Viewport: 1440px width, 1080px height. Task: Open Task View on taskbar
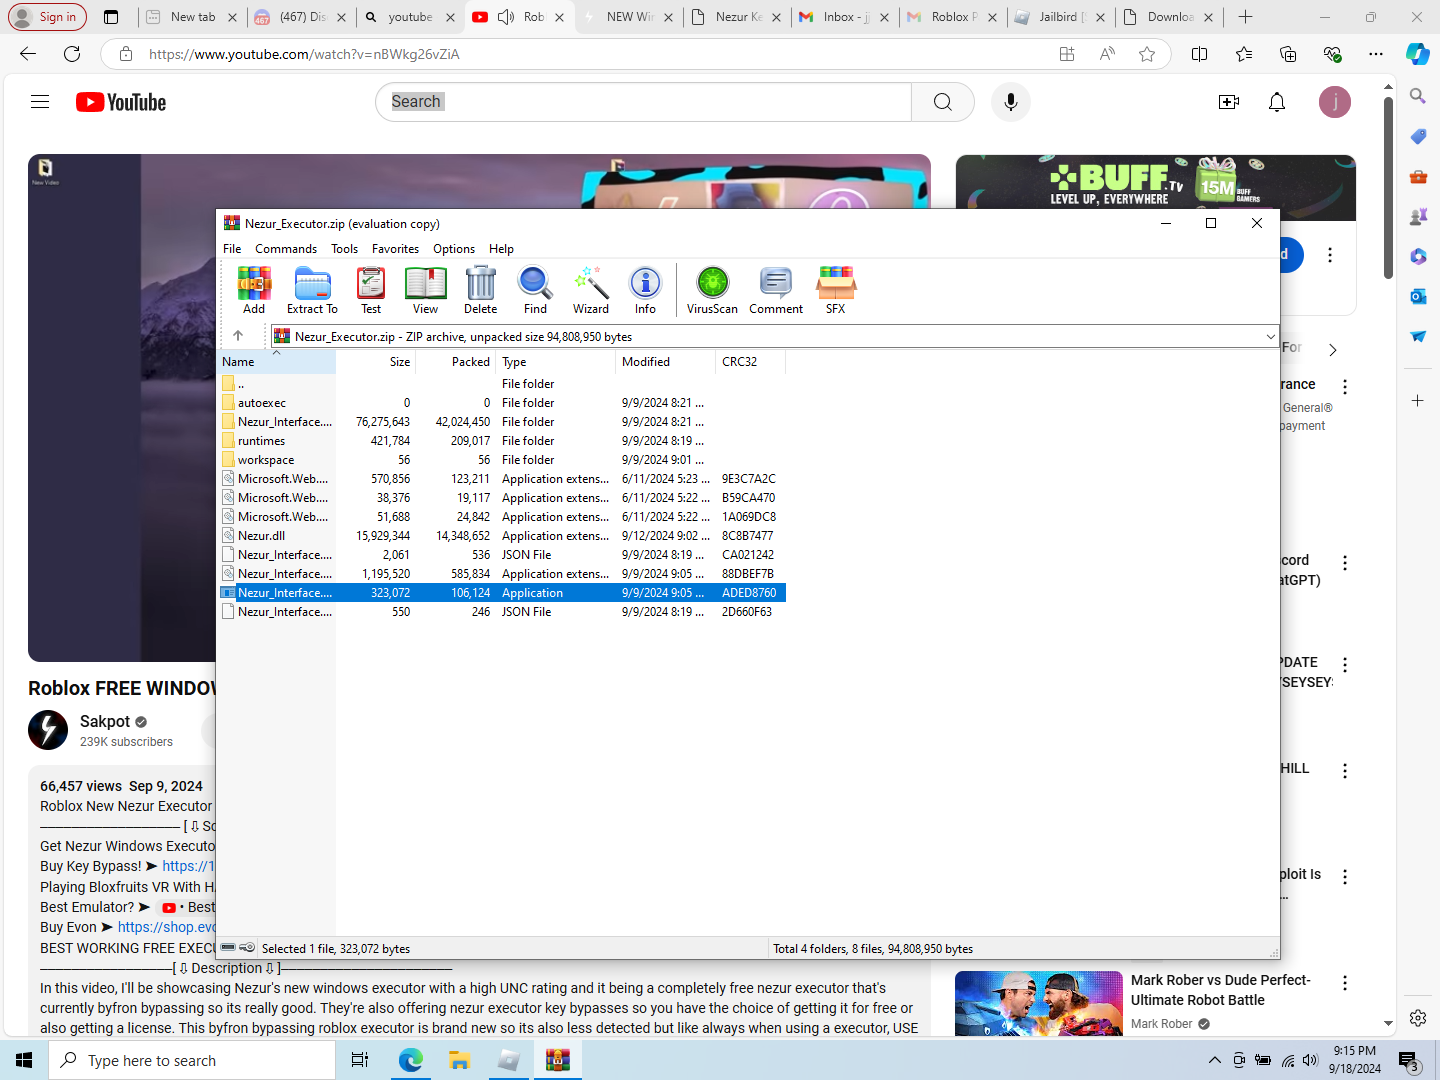(360, 1060)
